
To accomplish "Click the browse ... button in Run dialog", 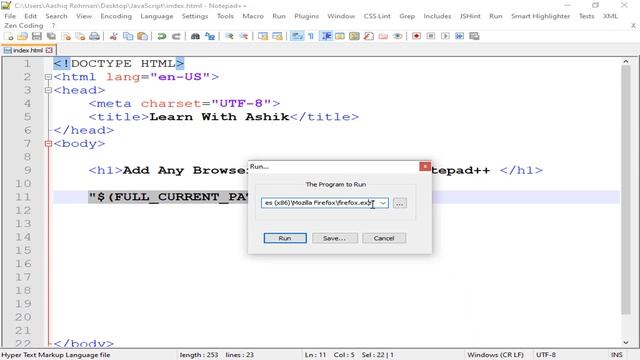I will 400,203.
